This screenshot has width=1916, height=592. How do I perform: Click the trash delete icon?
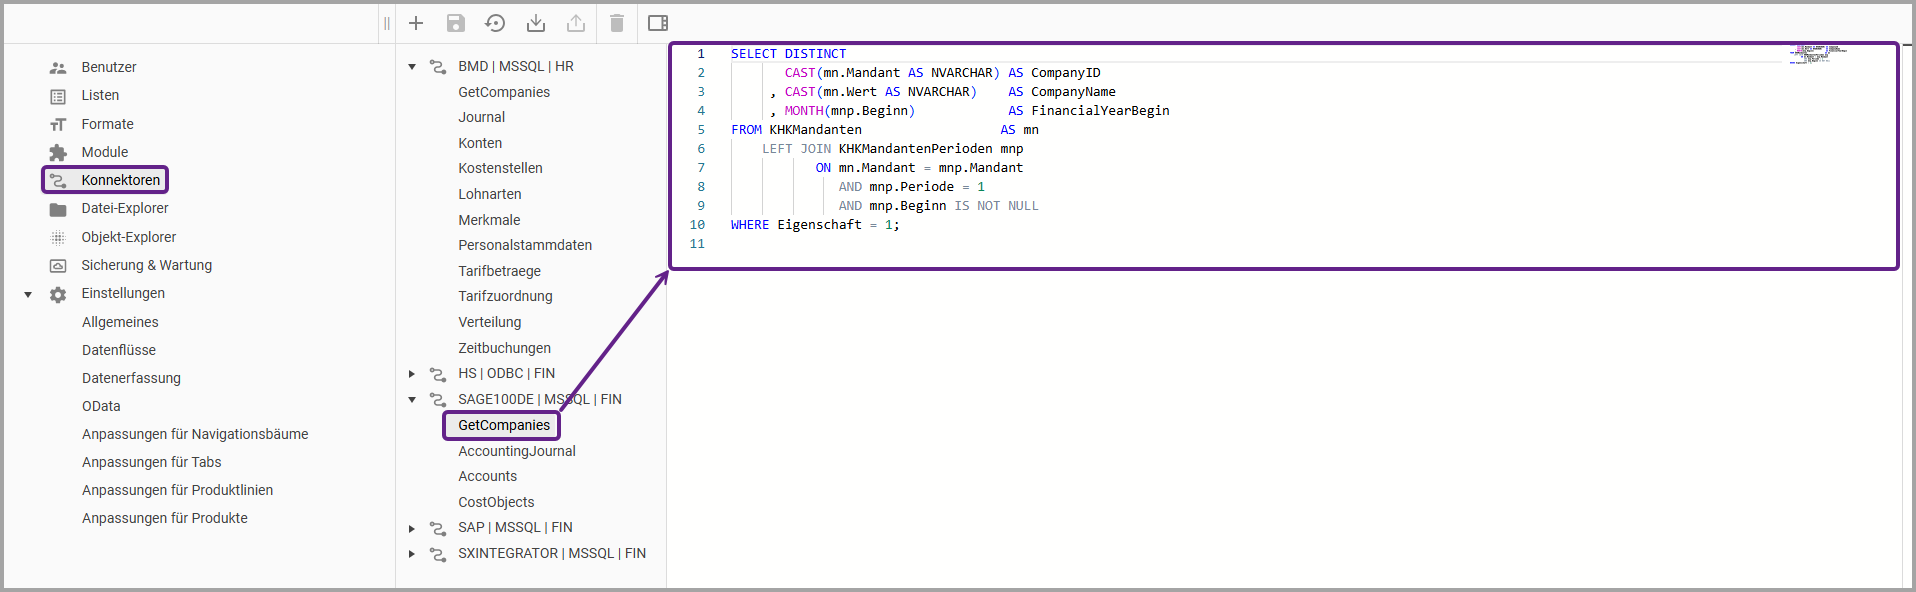617,23
